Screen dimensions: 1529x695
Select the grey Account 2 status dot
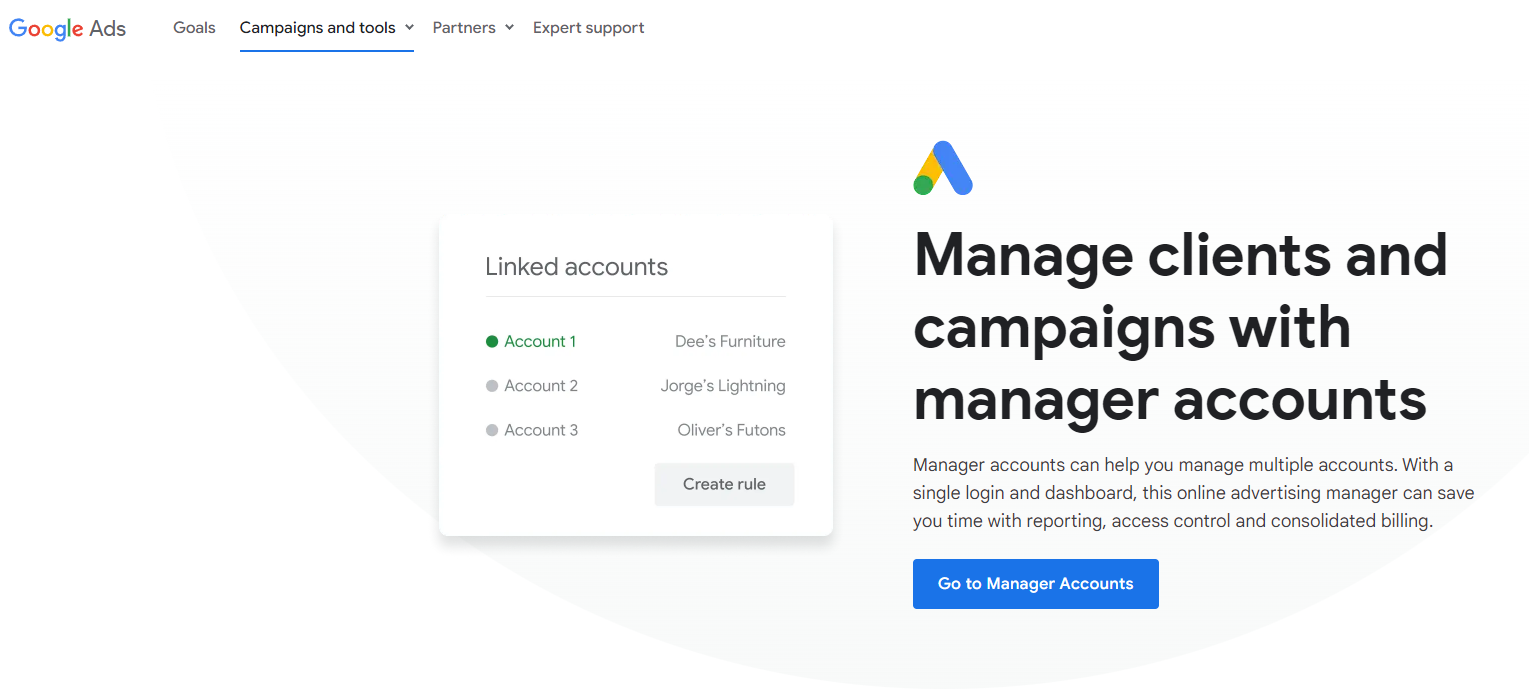click(x=492, y=386)
